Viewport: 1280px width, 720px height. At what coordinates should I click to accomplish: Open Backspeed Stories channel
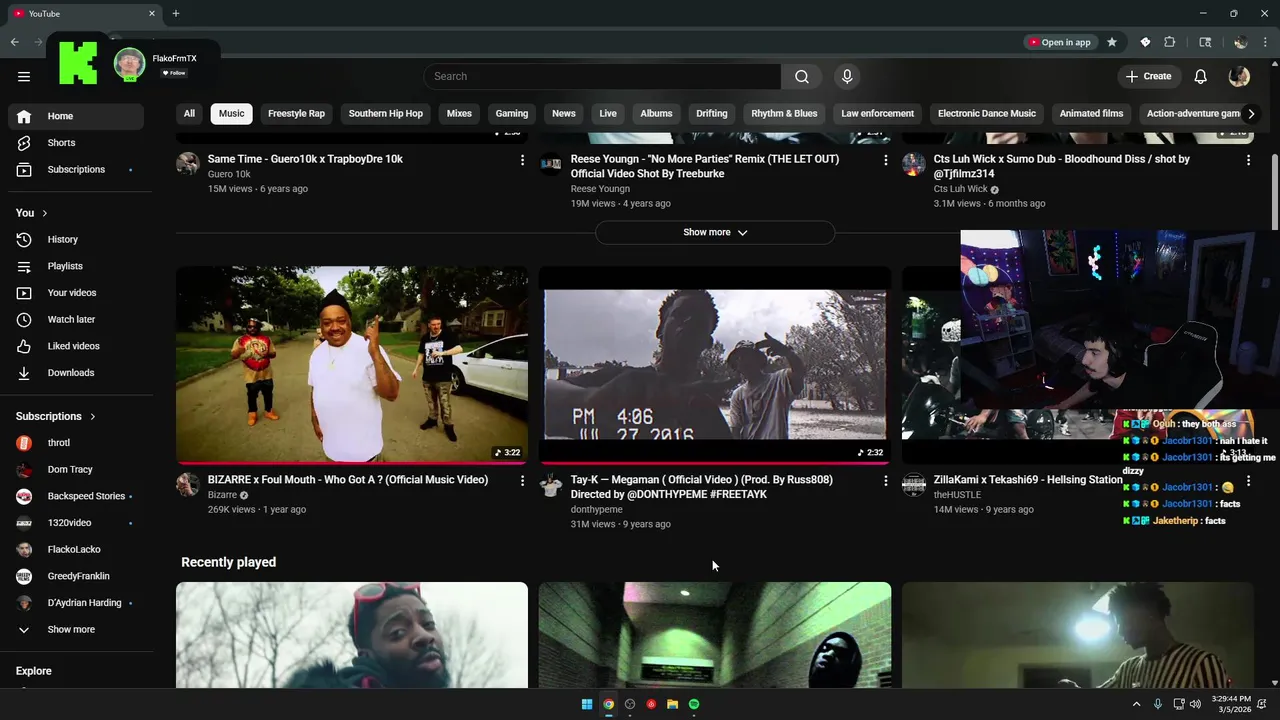pyautogui.click(x=76, y=496)
